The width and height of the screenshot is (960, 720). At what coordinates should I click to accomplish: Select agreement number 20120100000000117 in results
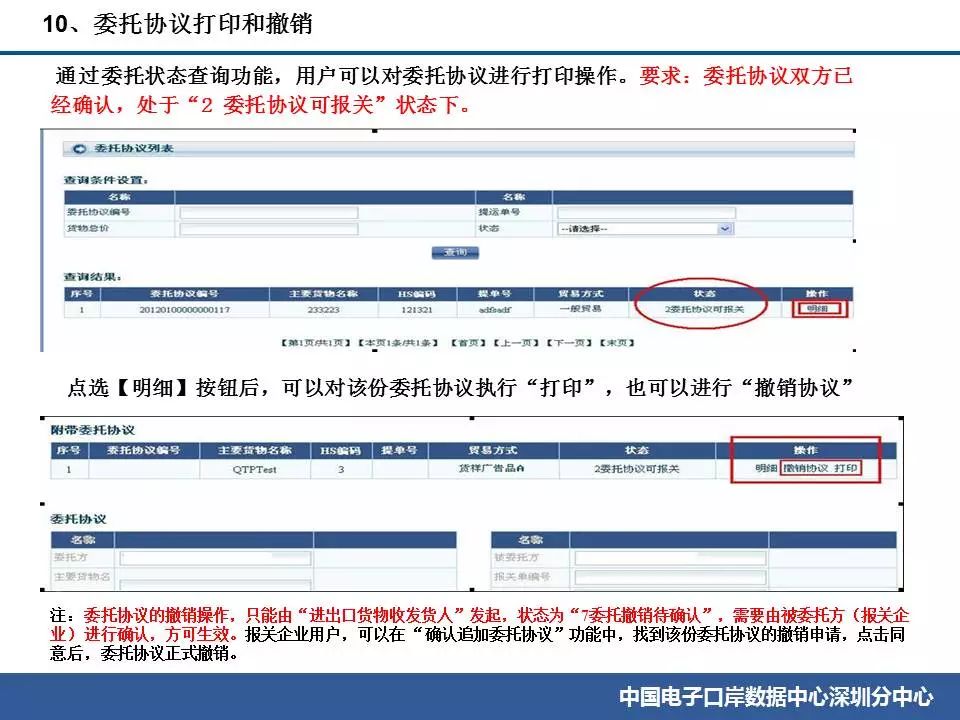pos(184,310)
